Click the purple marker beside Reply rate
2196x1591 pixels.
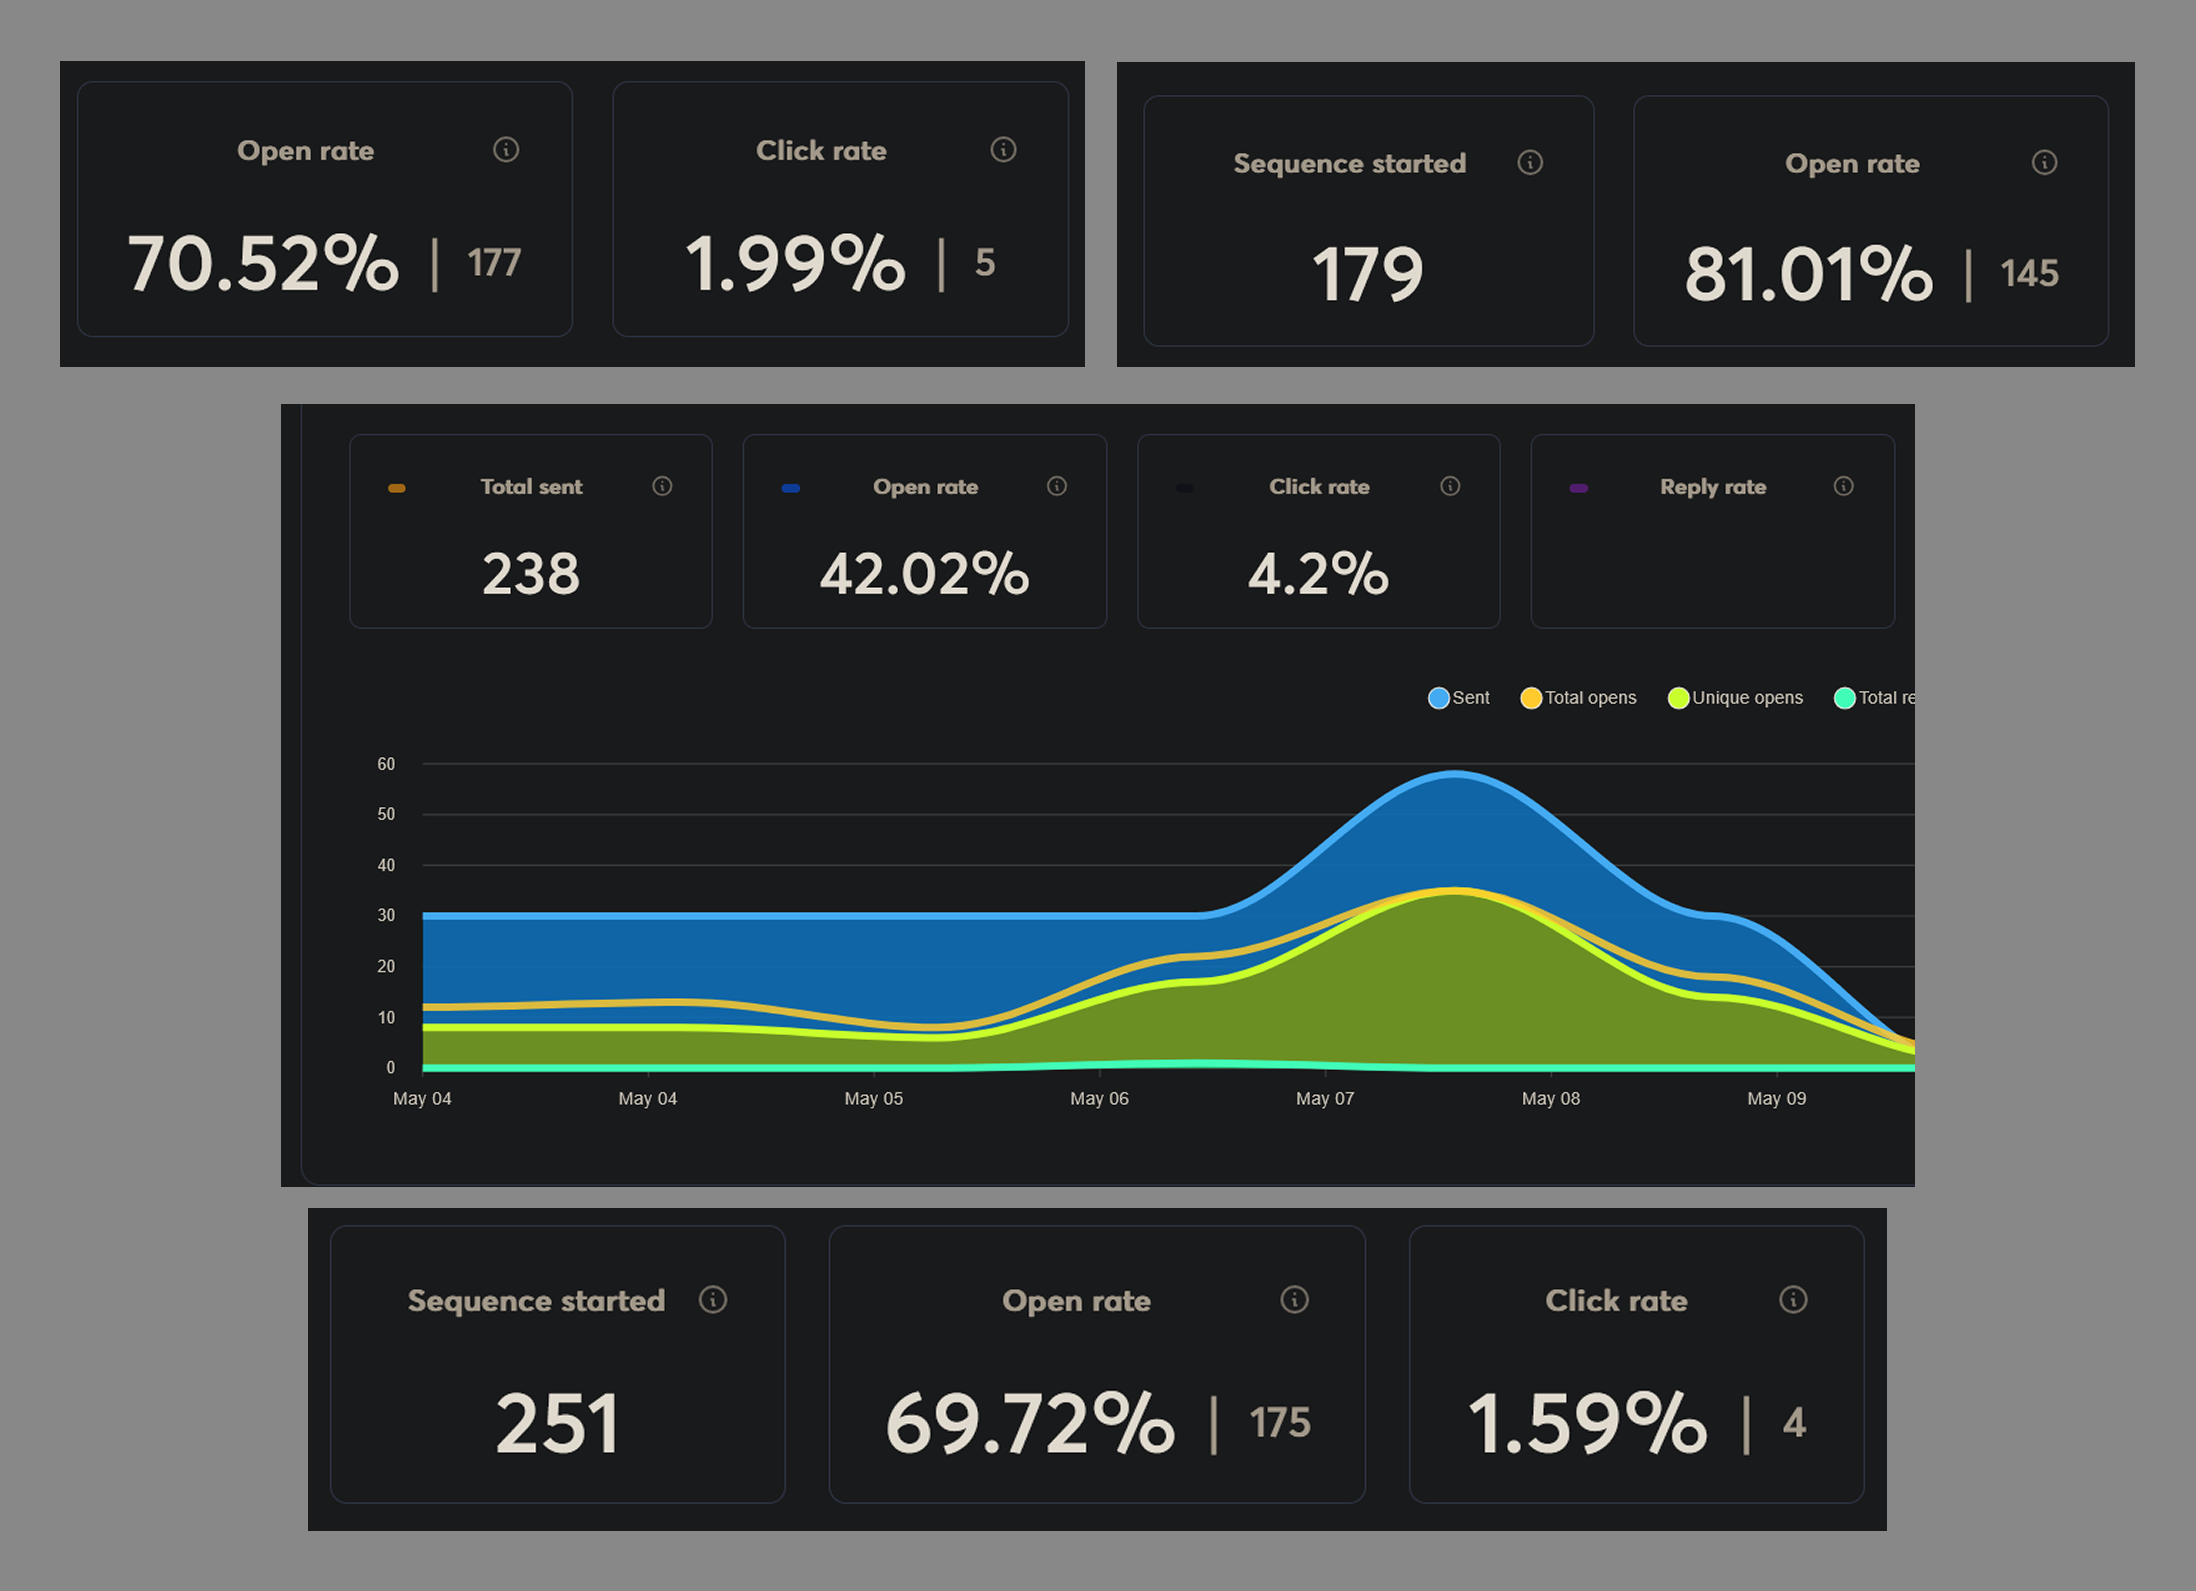coord(1579,488)
